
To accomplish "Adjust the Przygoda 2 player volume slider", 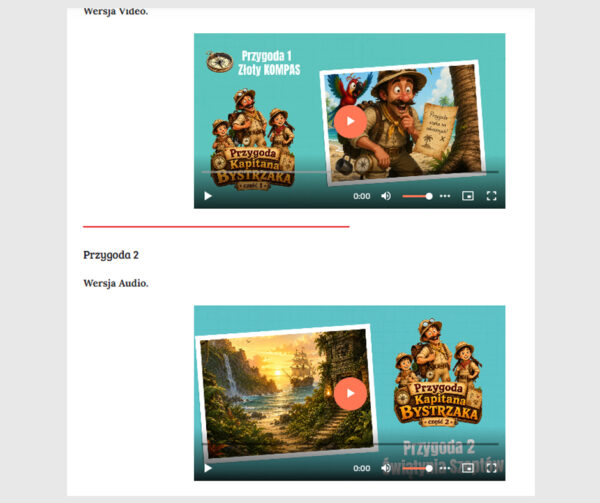I will [x=417, y=468].
